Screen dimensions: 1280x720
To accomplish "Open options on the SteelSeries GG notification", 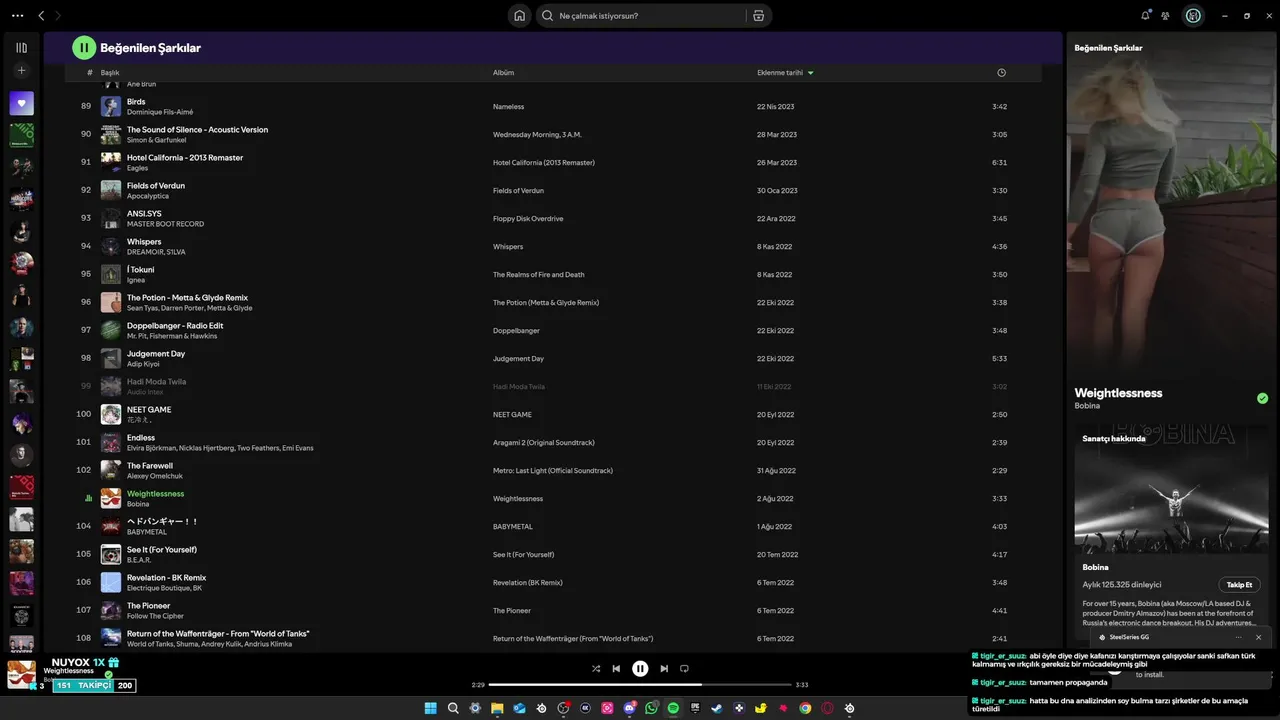I will (x=1238, y=637).
